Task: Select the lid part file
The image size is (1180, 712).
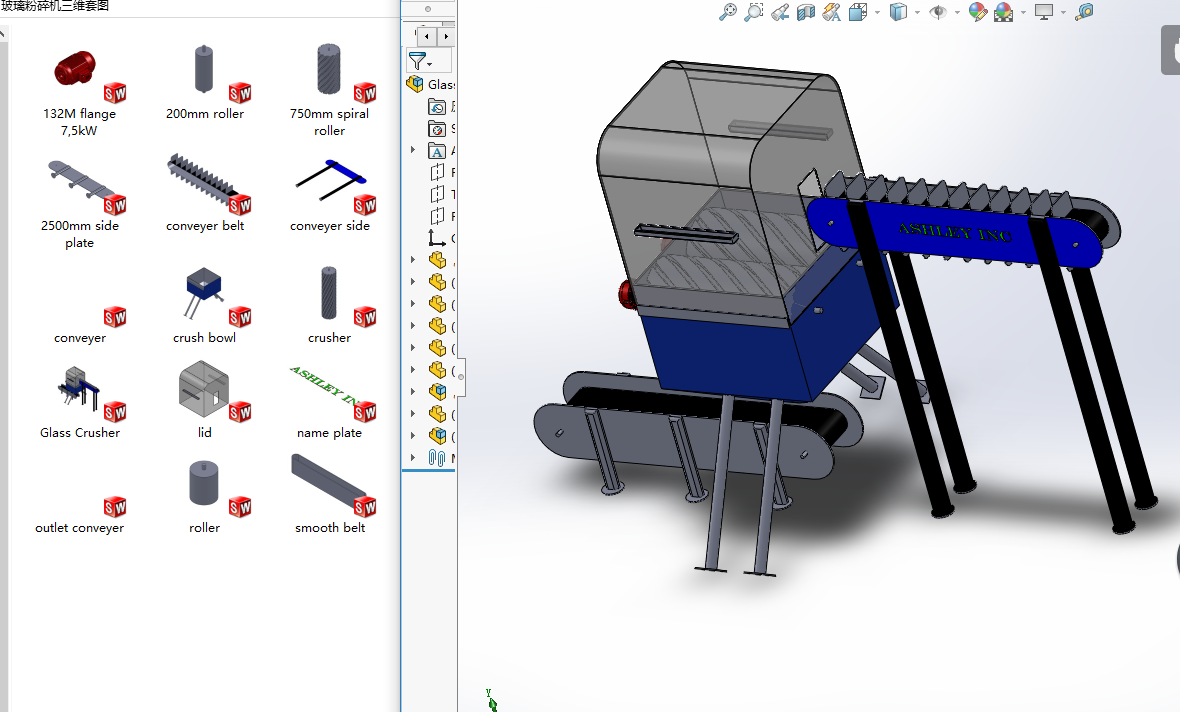Action: [x=205, y=400]
